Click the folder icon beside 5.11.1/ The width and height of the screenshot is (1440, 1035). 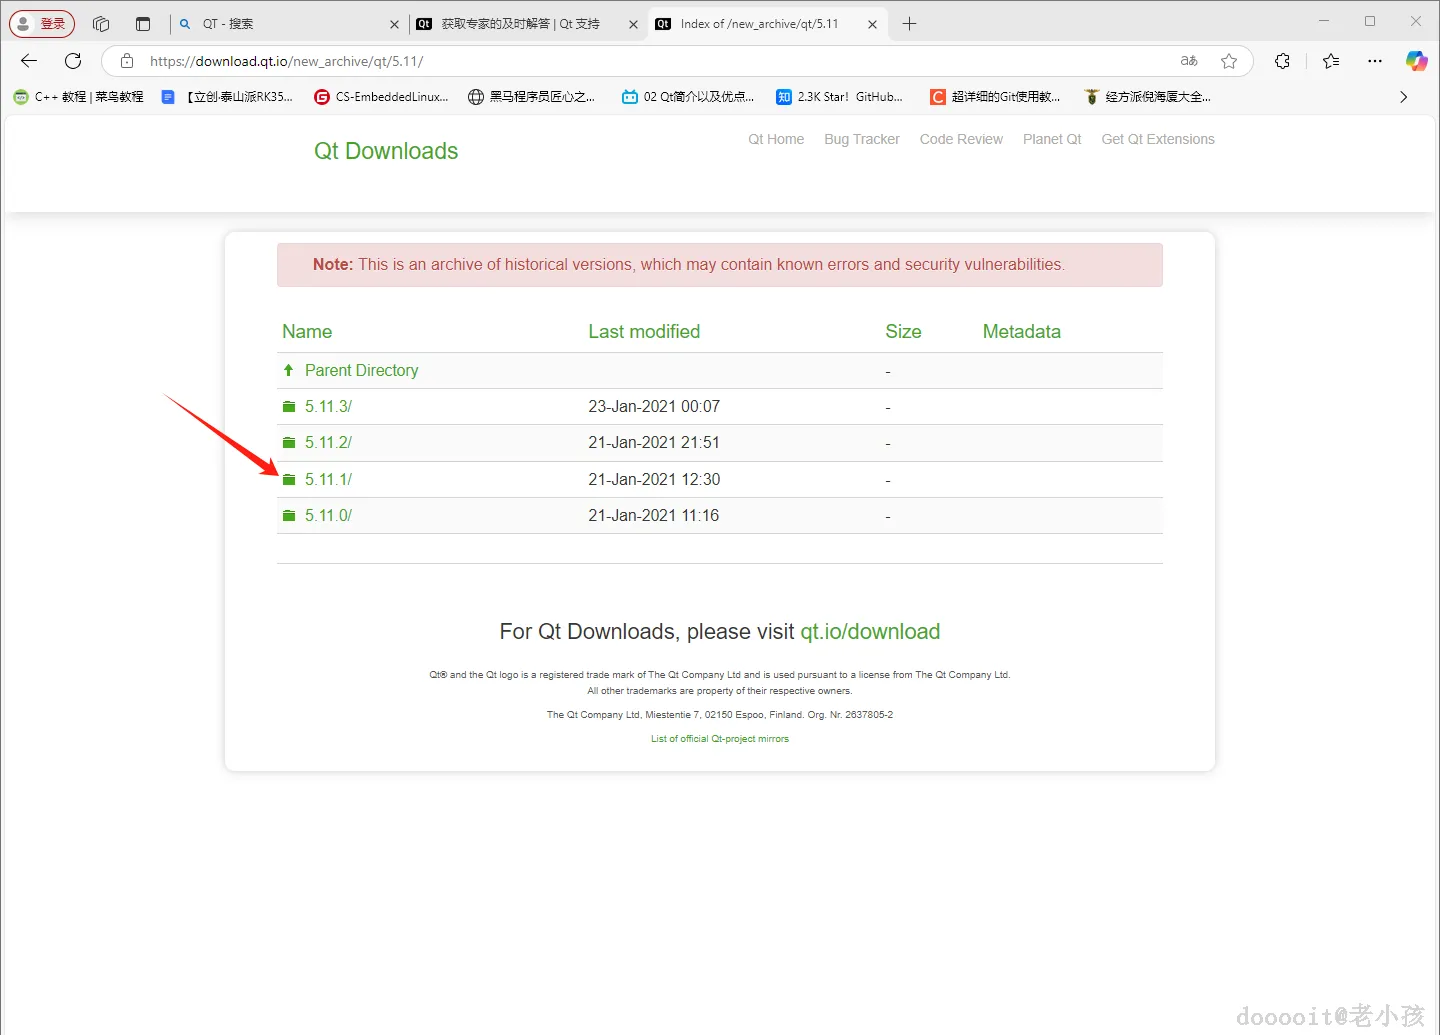(x=289, y=480)
